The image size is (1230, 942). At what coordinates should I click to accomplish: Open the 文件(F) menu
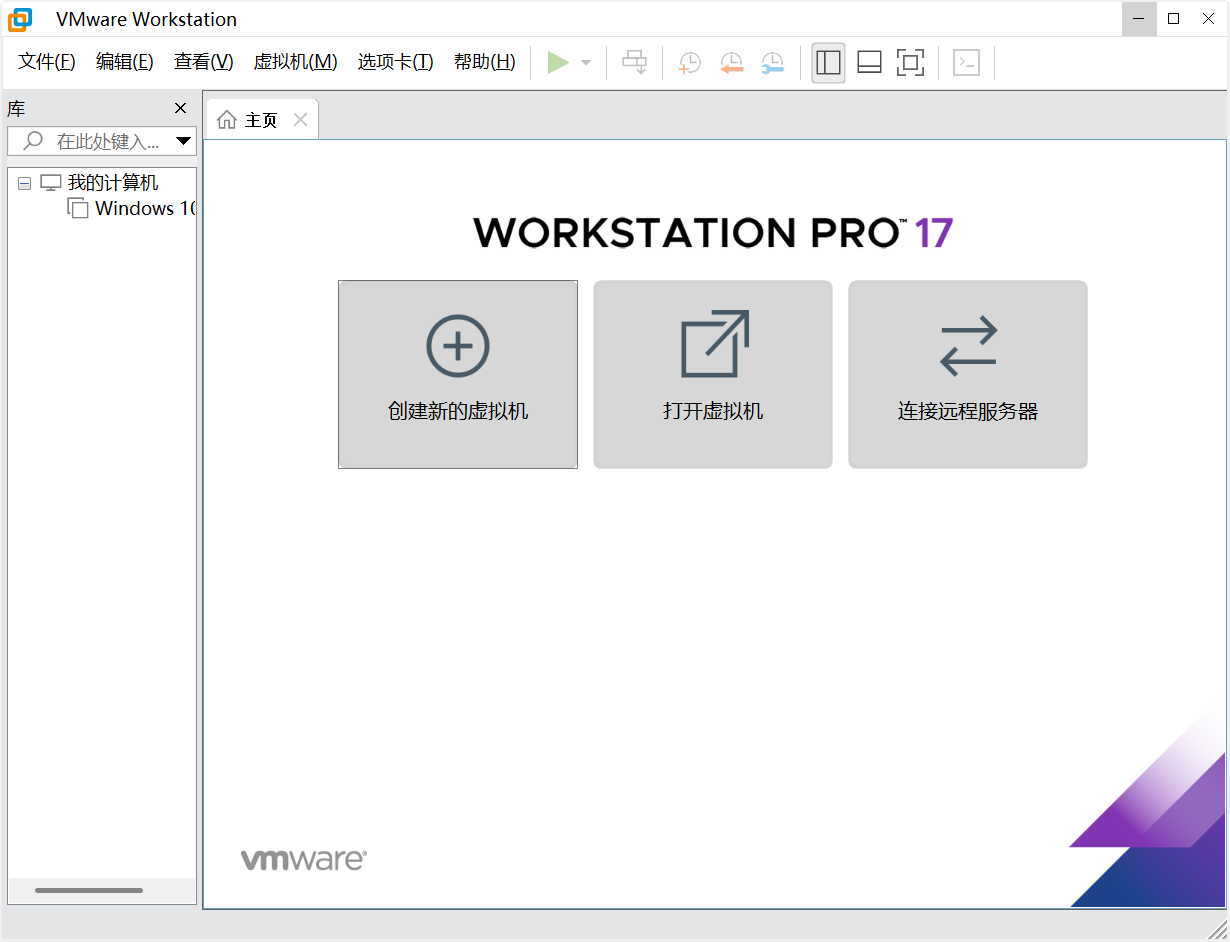pos(47,62)
